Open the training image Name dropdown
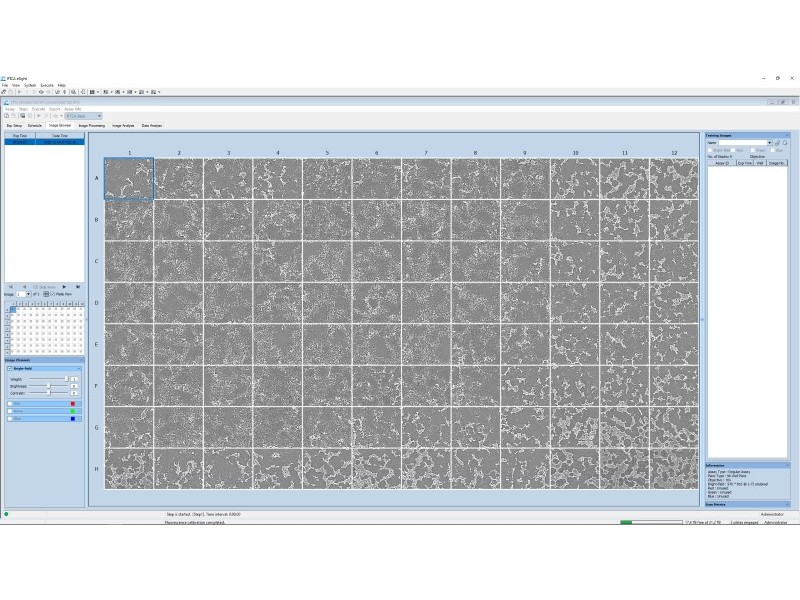Viewport: 800px width, 600px height. [x=769, y=143]
